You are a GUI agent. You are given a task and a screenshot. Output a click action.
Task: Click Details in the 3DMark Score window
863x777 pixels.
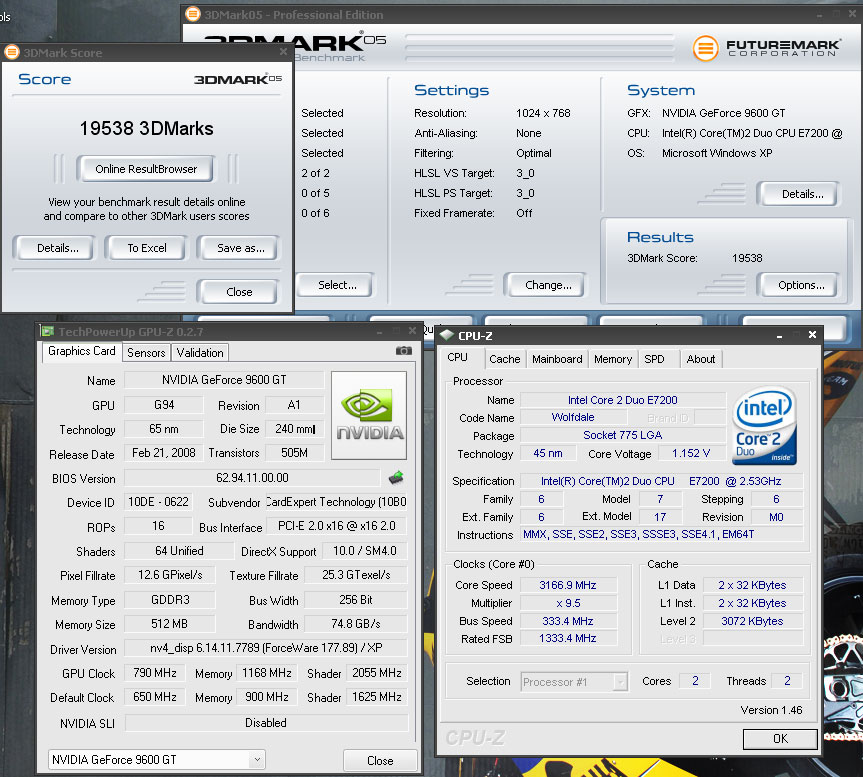(x=57, y=248)
